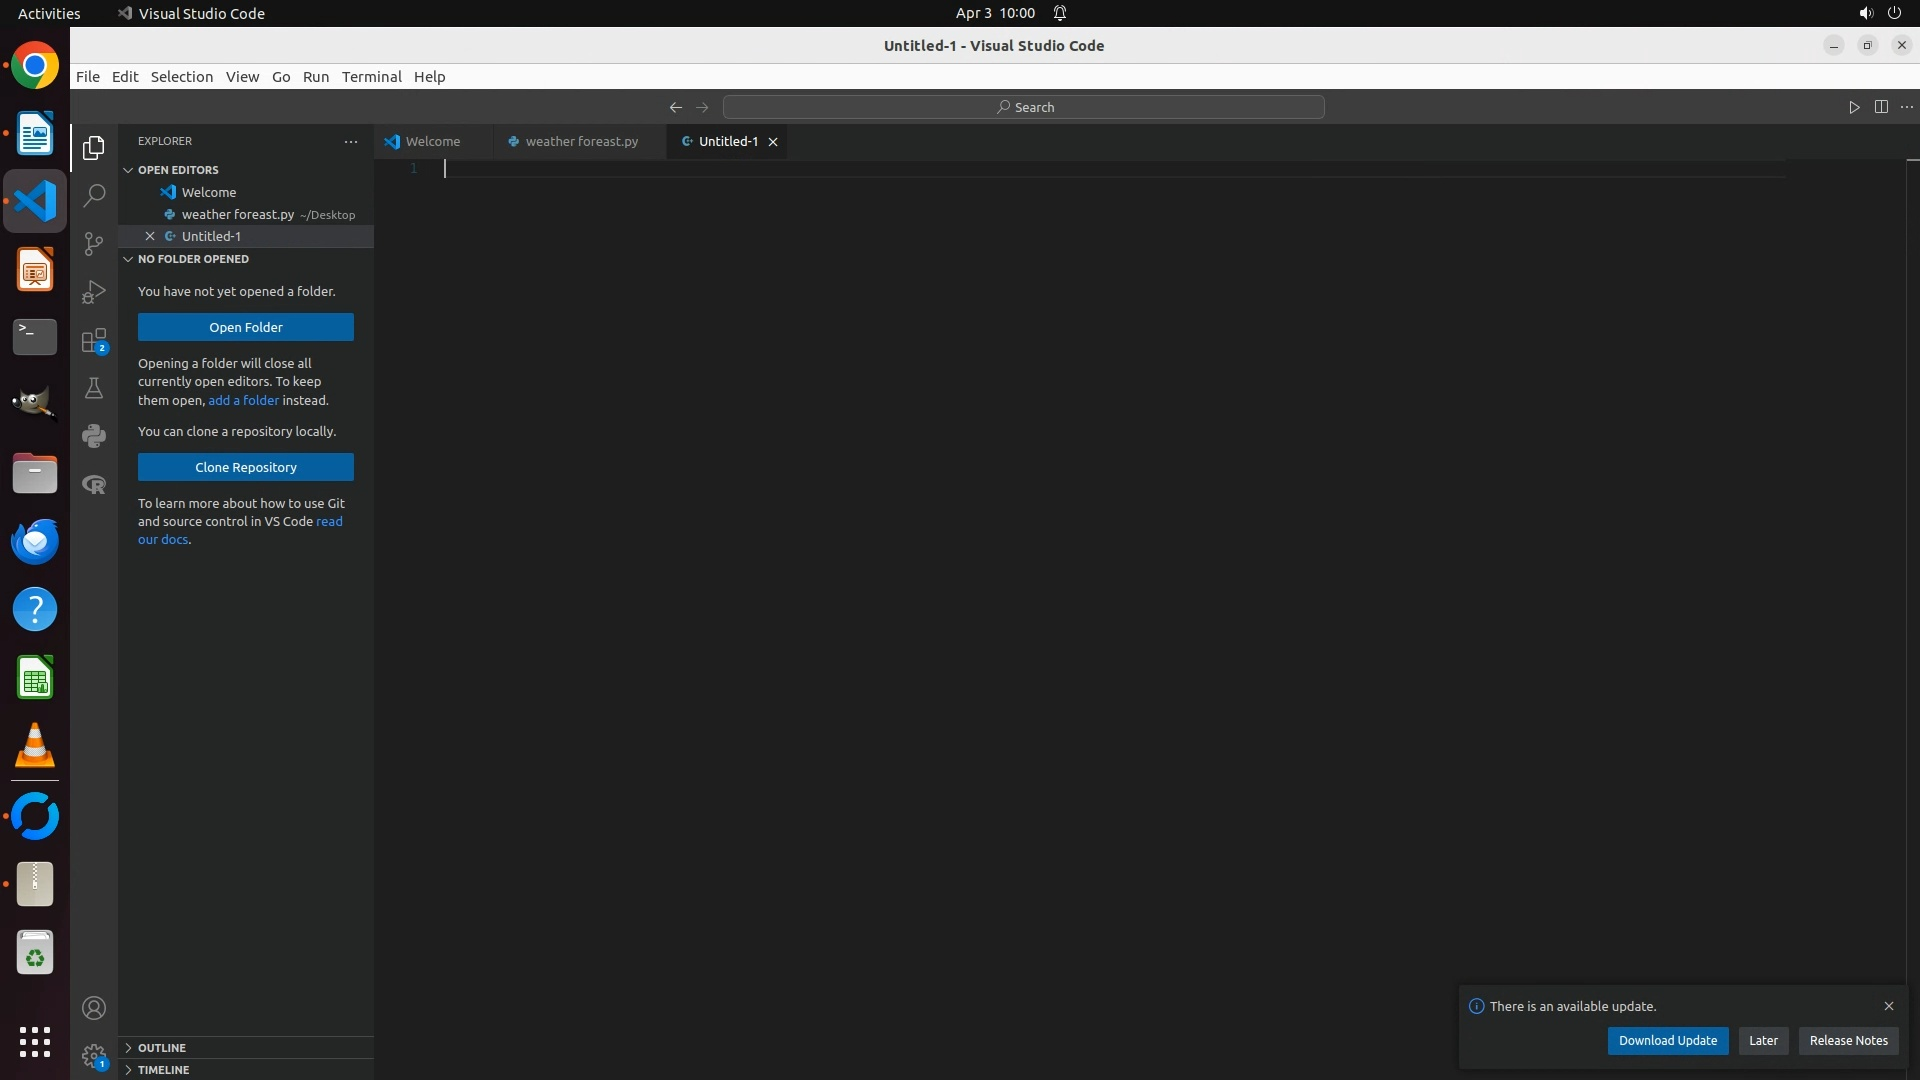The image size is (1920, 1080).
Task: Open the Terminal menu
Action: point(371,77)
